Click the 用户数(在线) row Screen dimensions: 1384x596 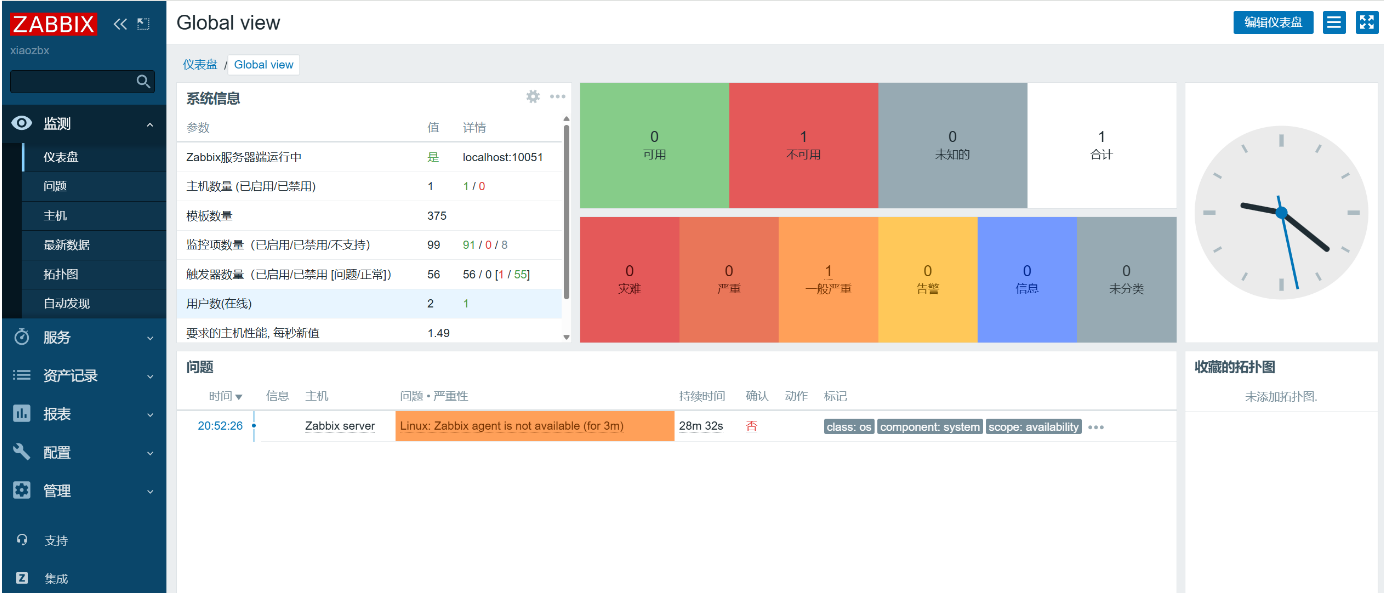pyautogui.click(x=369, y=304)
